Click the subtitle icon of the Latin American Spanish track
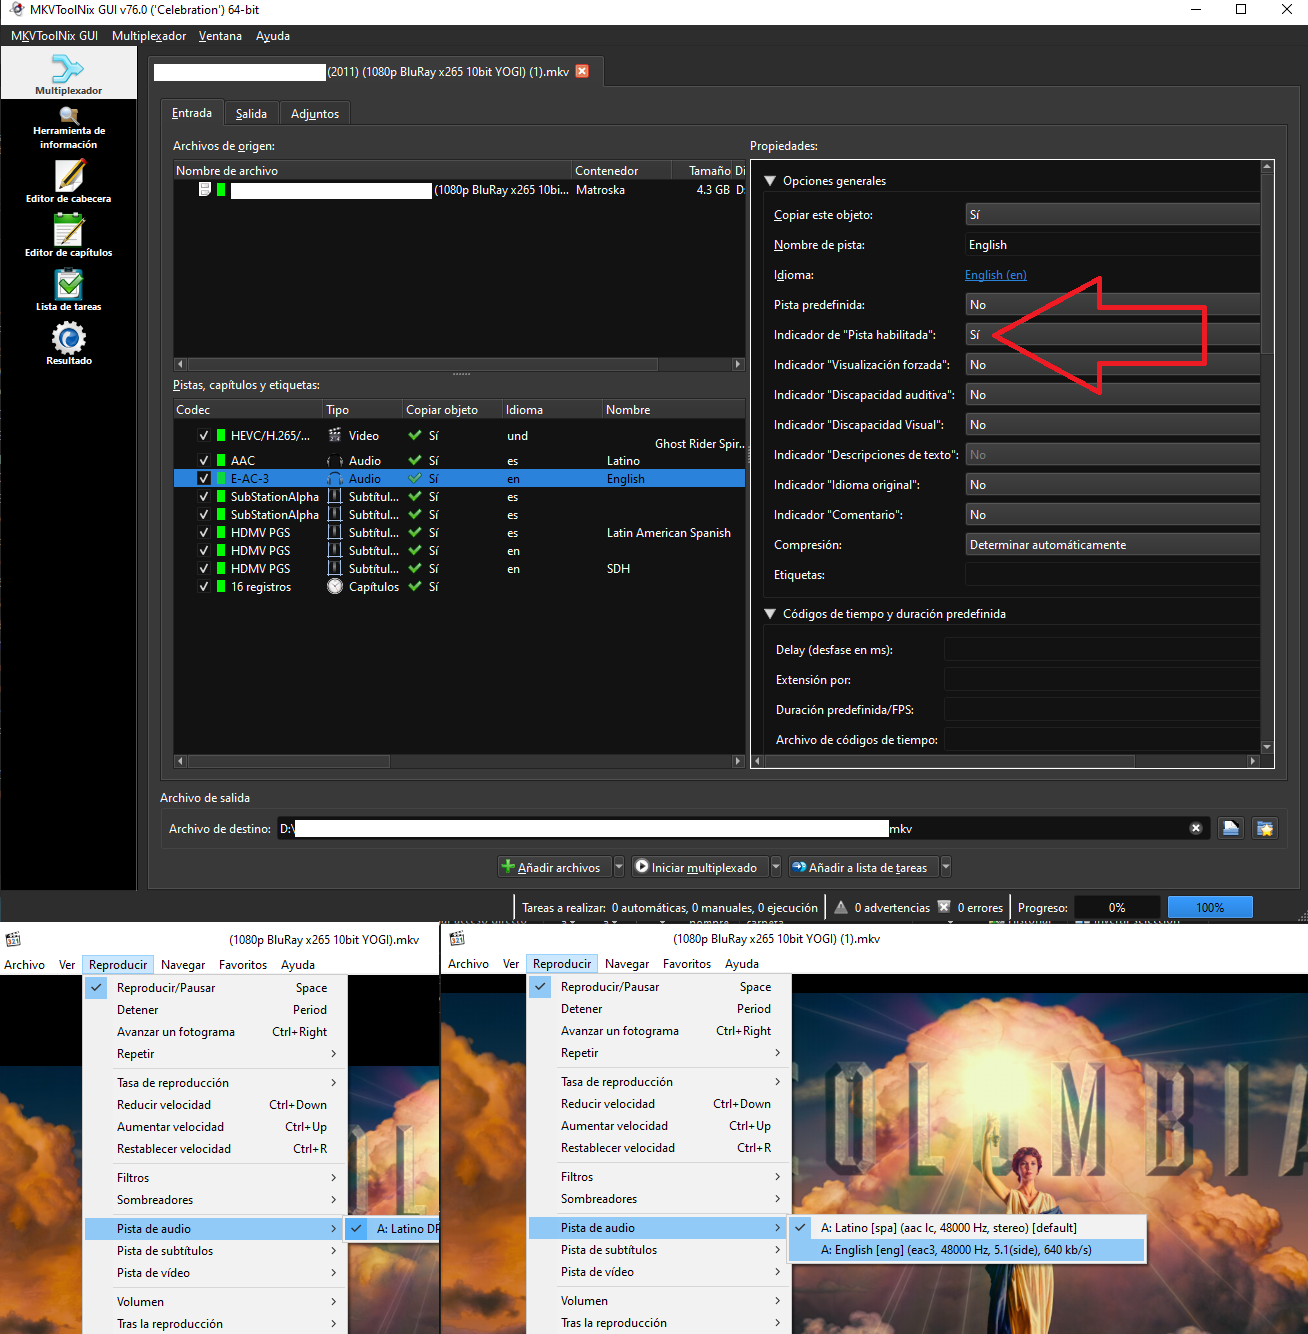1308x1334 pixels. tap(335, 533)
